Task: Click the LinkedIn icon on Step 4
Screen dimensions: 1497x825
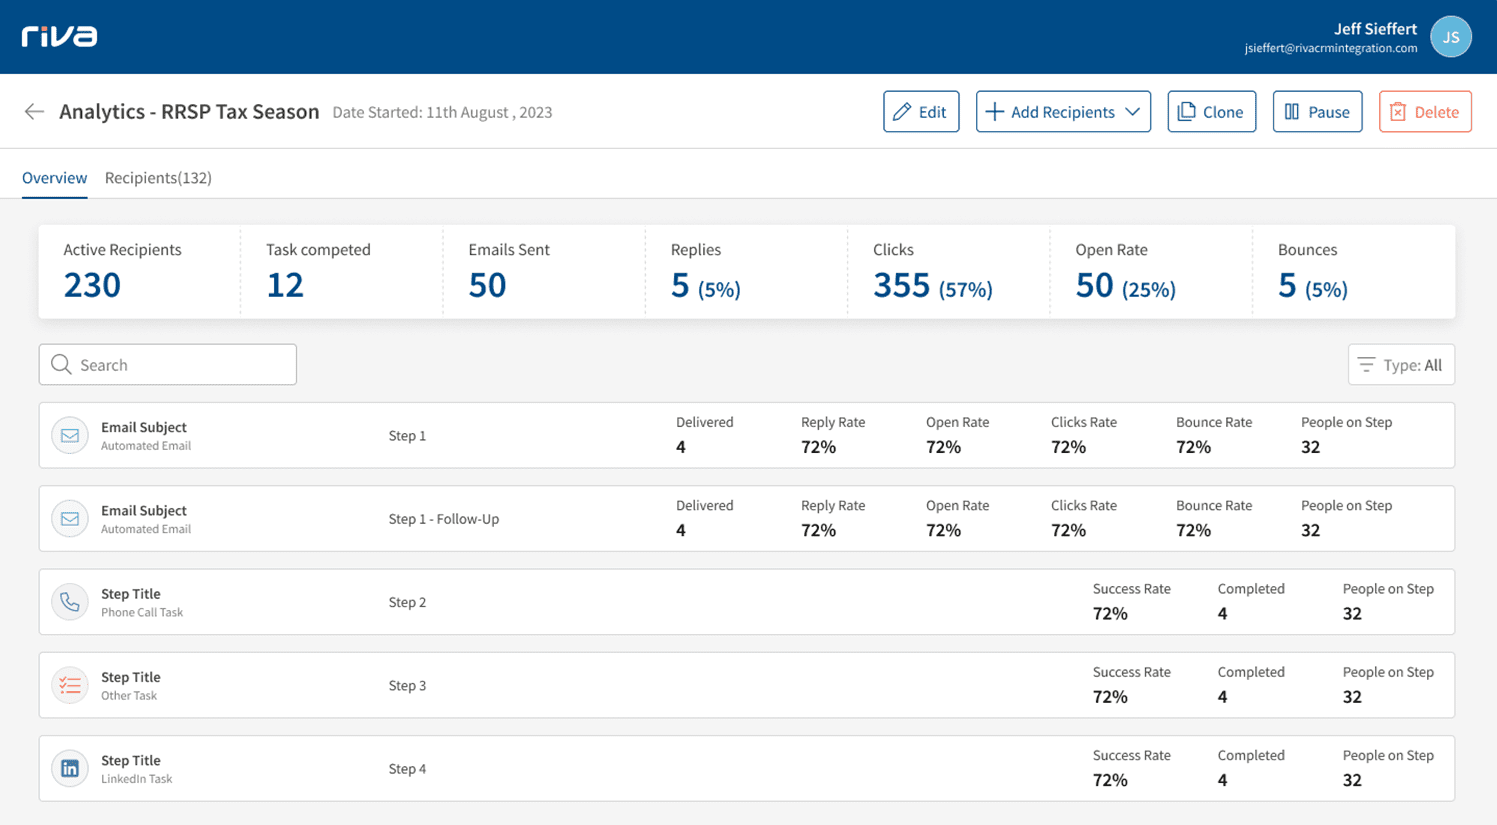Action: pos(69,768)
